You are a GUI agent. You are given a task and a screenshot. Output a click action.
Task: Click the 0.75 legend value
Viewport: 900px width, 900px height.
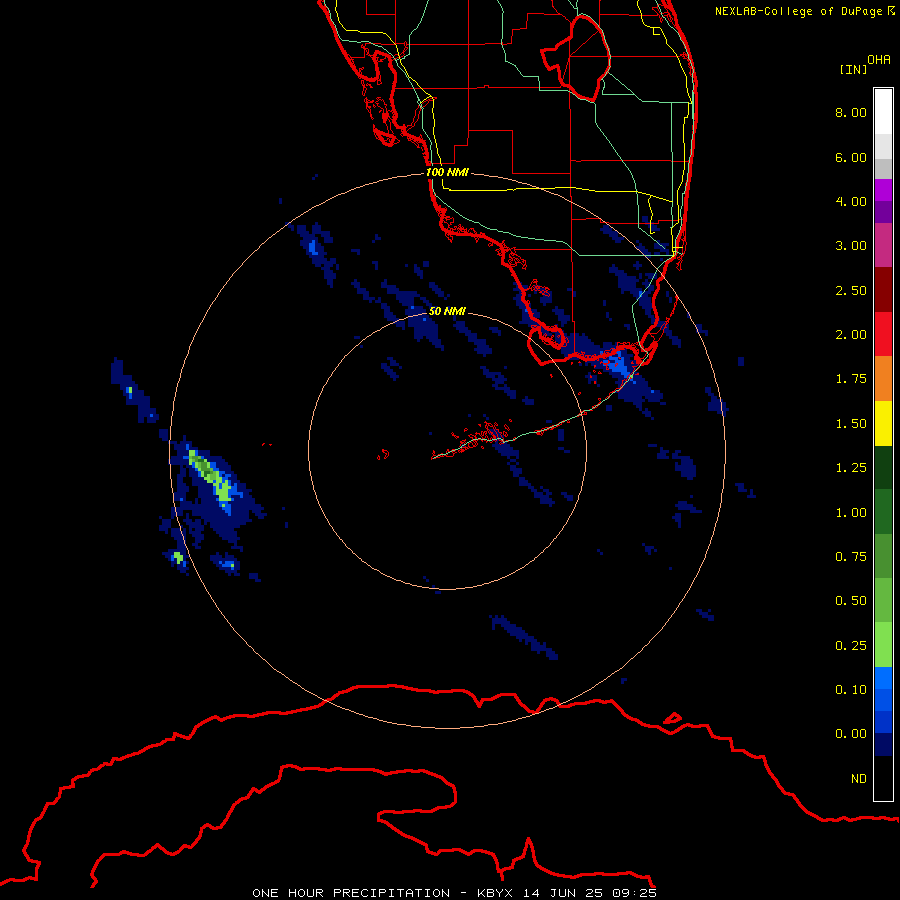851,557
